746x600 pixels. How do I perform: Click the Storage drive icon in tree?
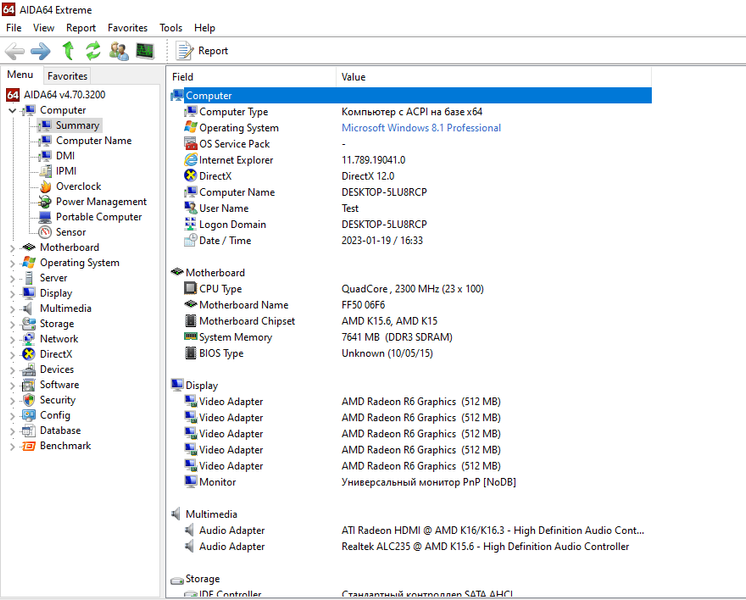point(29,324)
